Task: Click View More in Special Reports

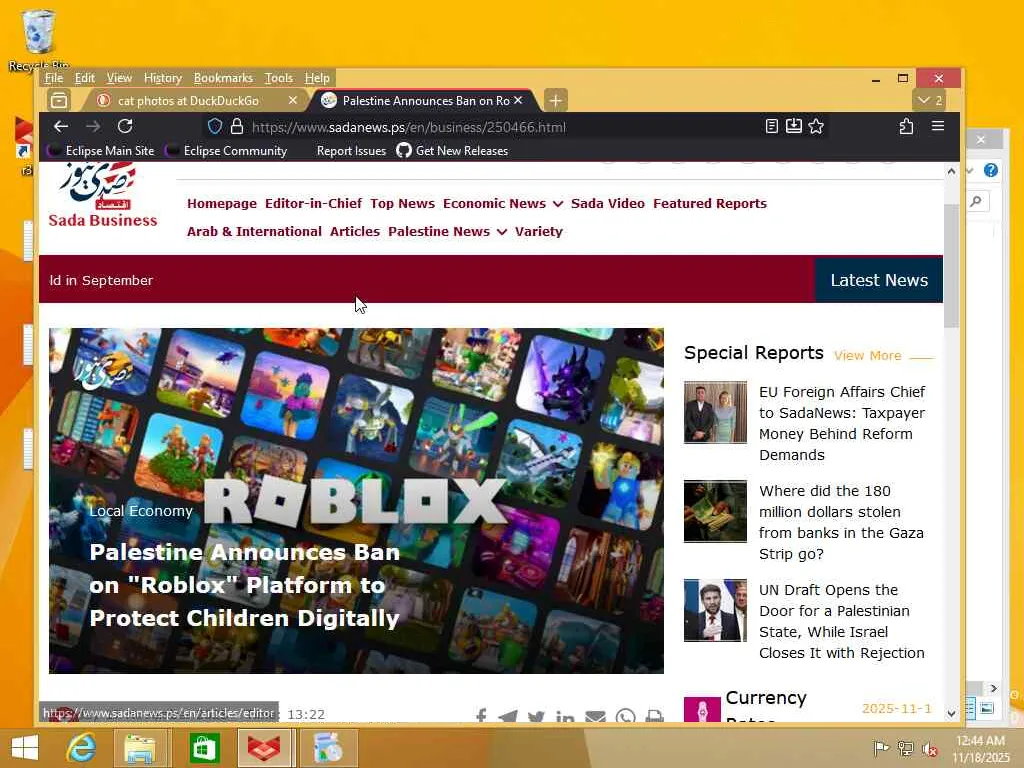Action: (x=867, y=355)
